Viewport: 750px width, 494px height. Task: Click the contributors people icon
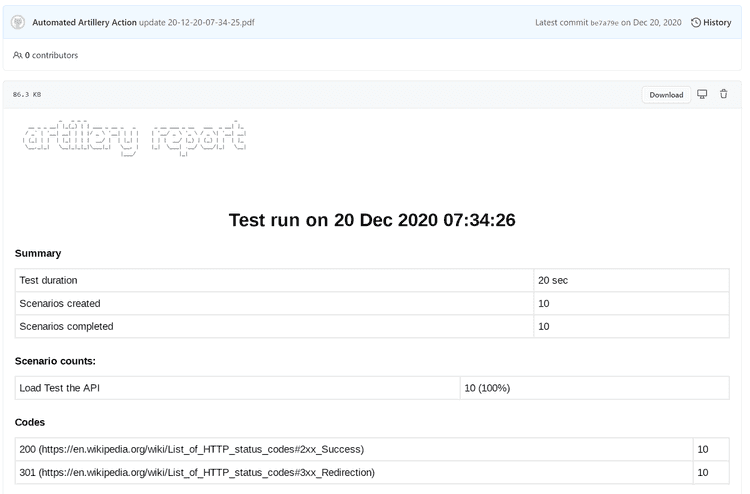pyautogui.click(x=17, y=55)
